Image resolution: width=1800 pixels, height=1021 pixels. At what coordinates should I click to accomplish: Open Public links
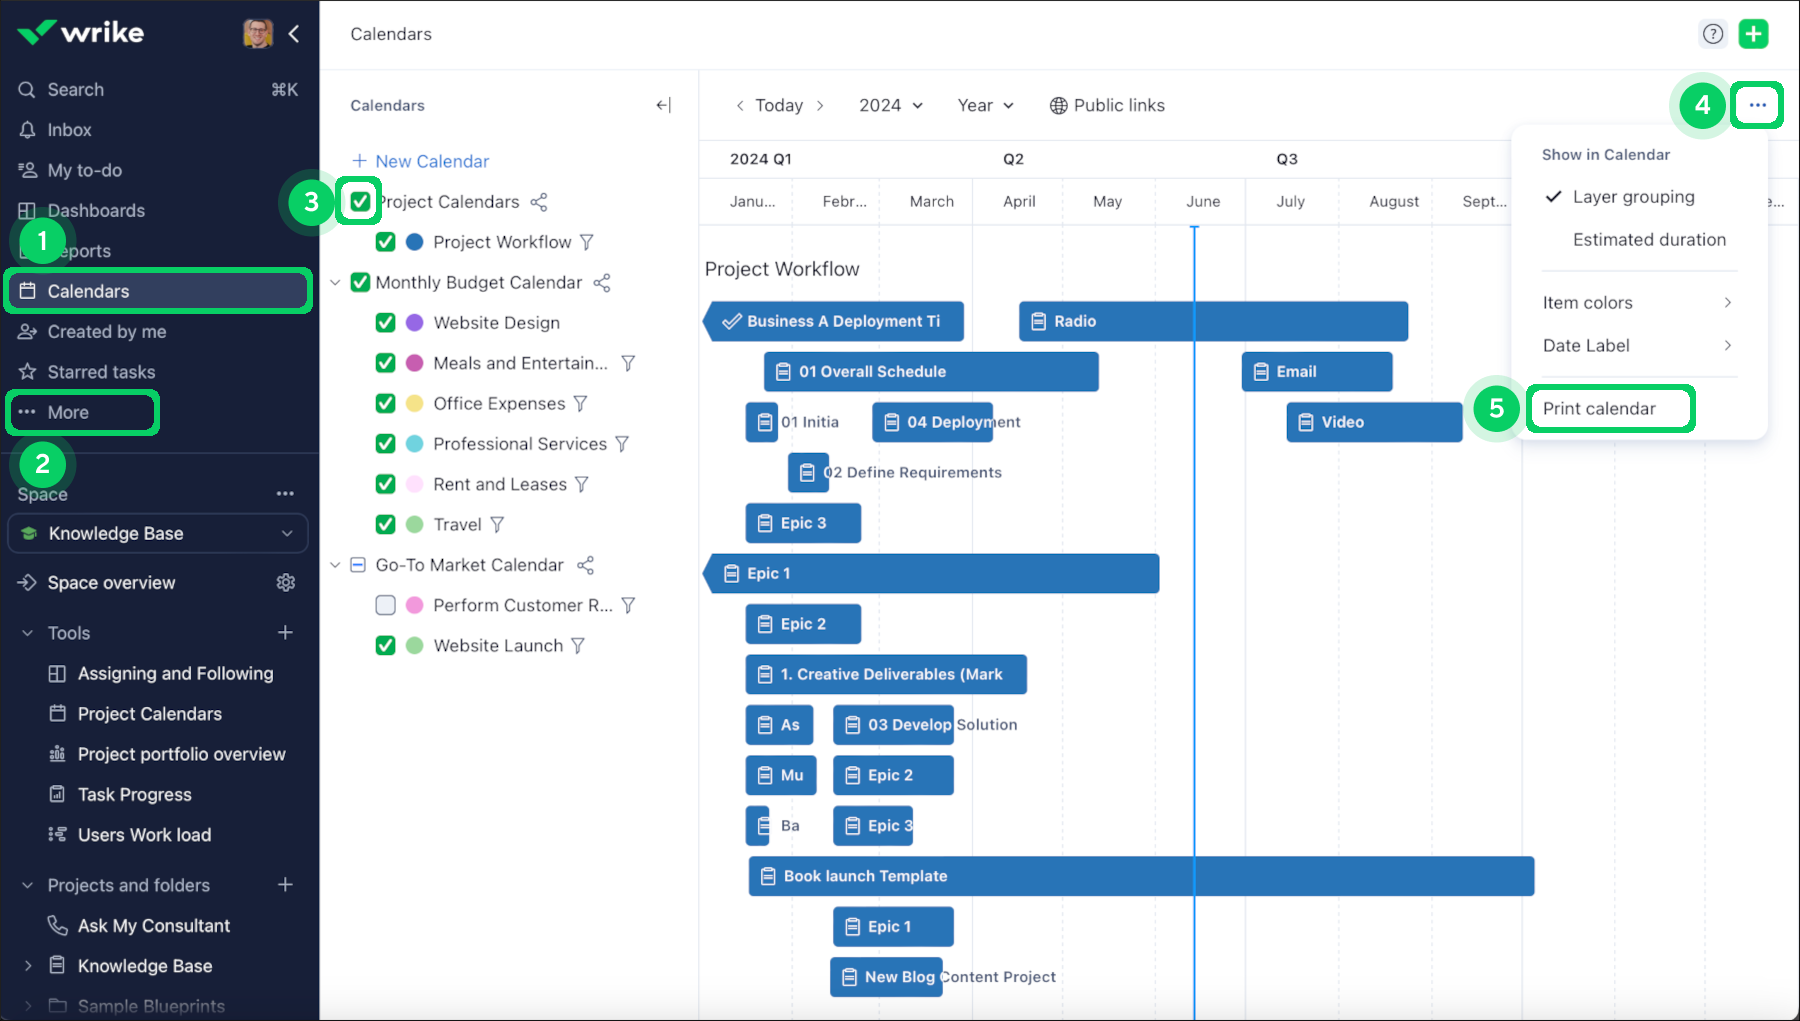(1107, 106)
